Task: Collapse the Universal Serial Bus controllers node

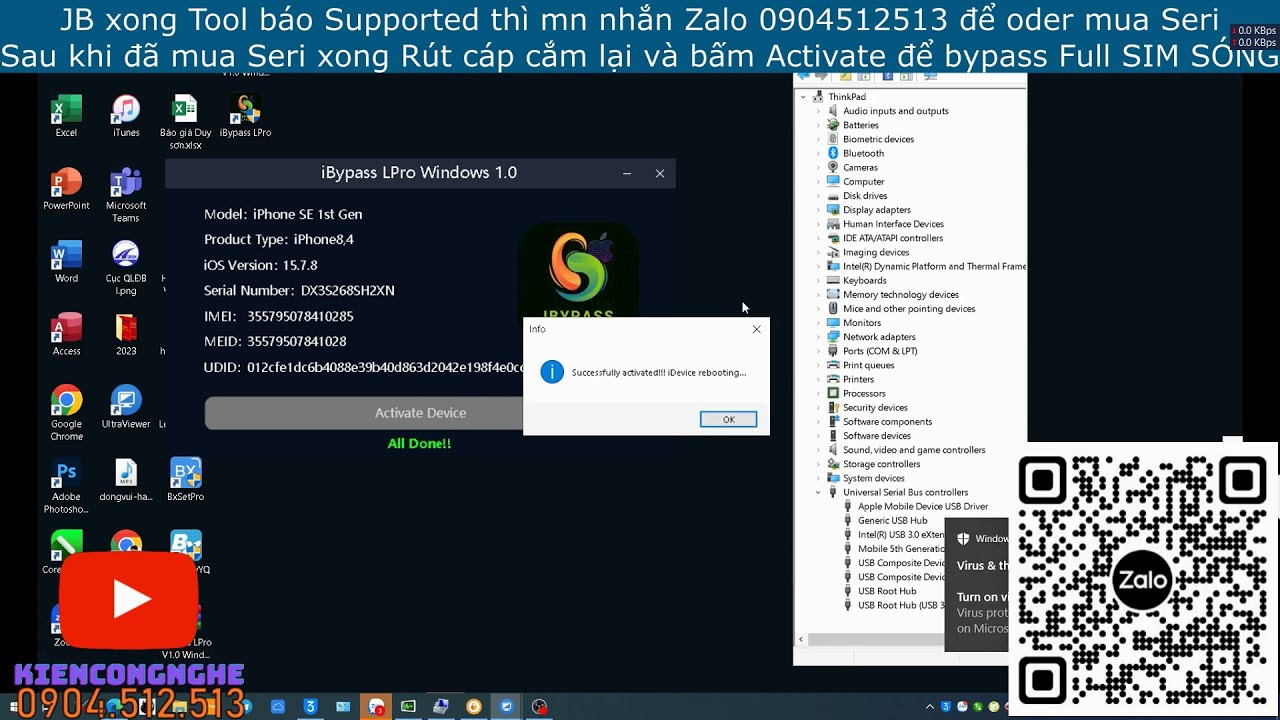Action: click(818, 492)
